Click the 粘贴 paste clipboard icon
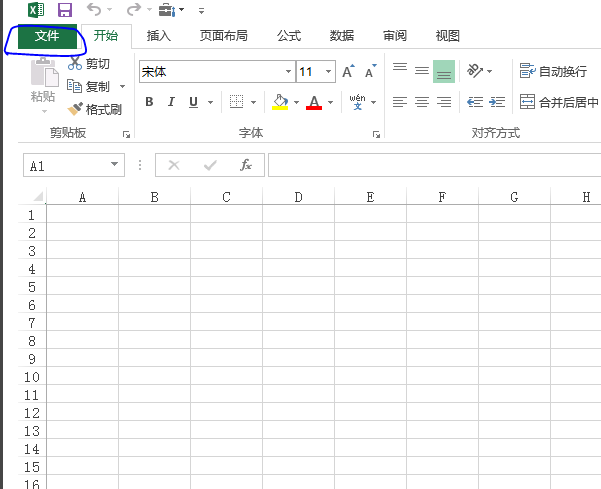Viewport: 601px width, 489px height. point(44,72)
